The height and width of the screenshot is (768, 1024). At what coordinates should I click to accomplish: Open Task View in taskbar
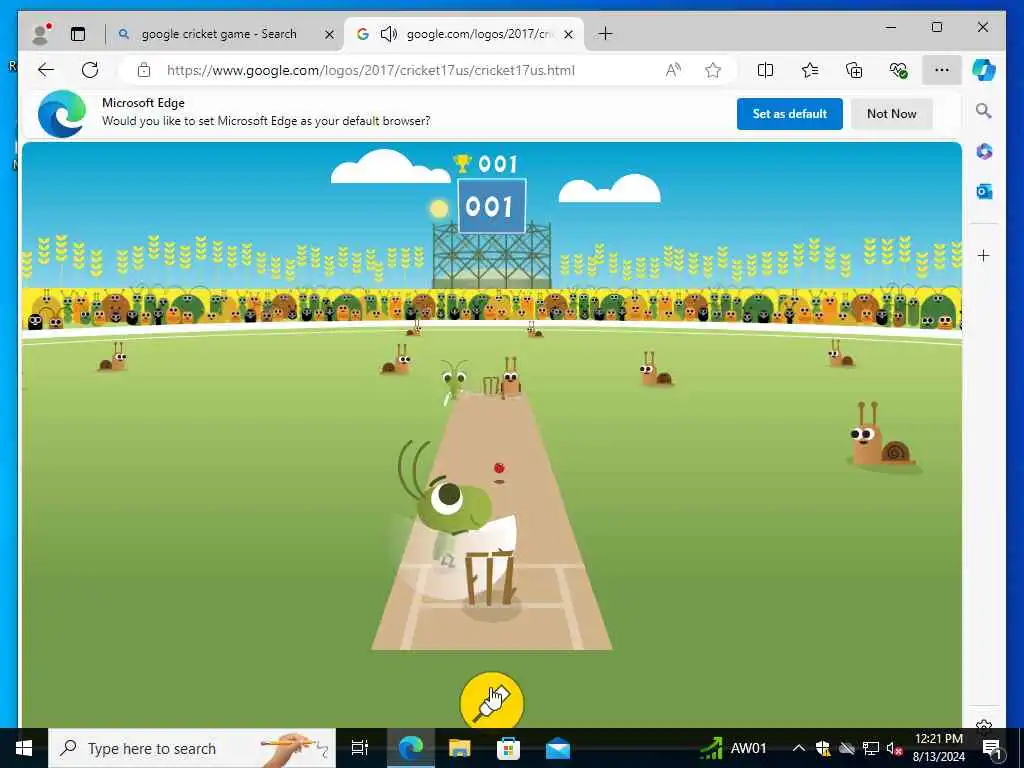click(x=359, y=748)
